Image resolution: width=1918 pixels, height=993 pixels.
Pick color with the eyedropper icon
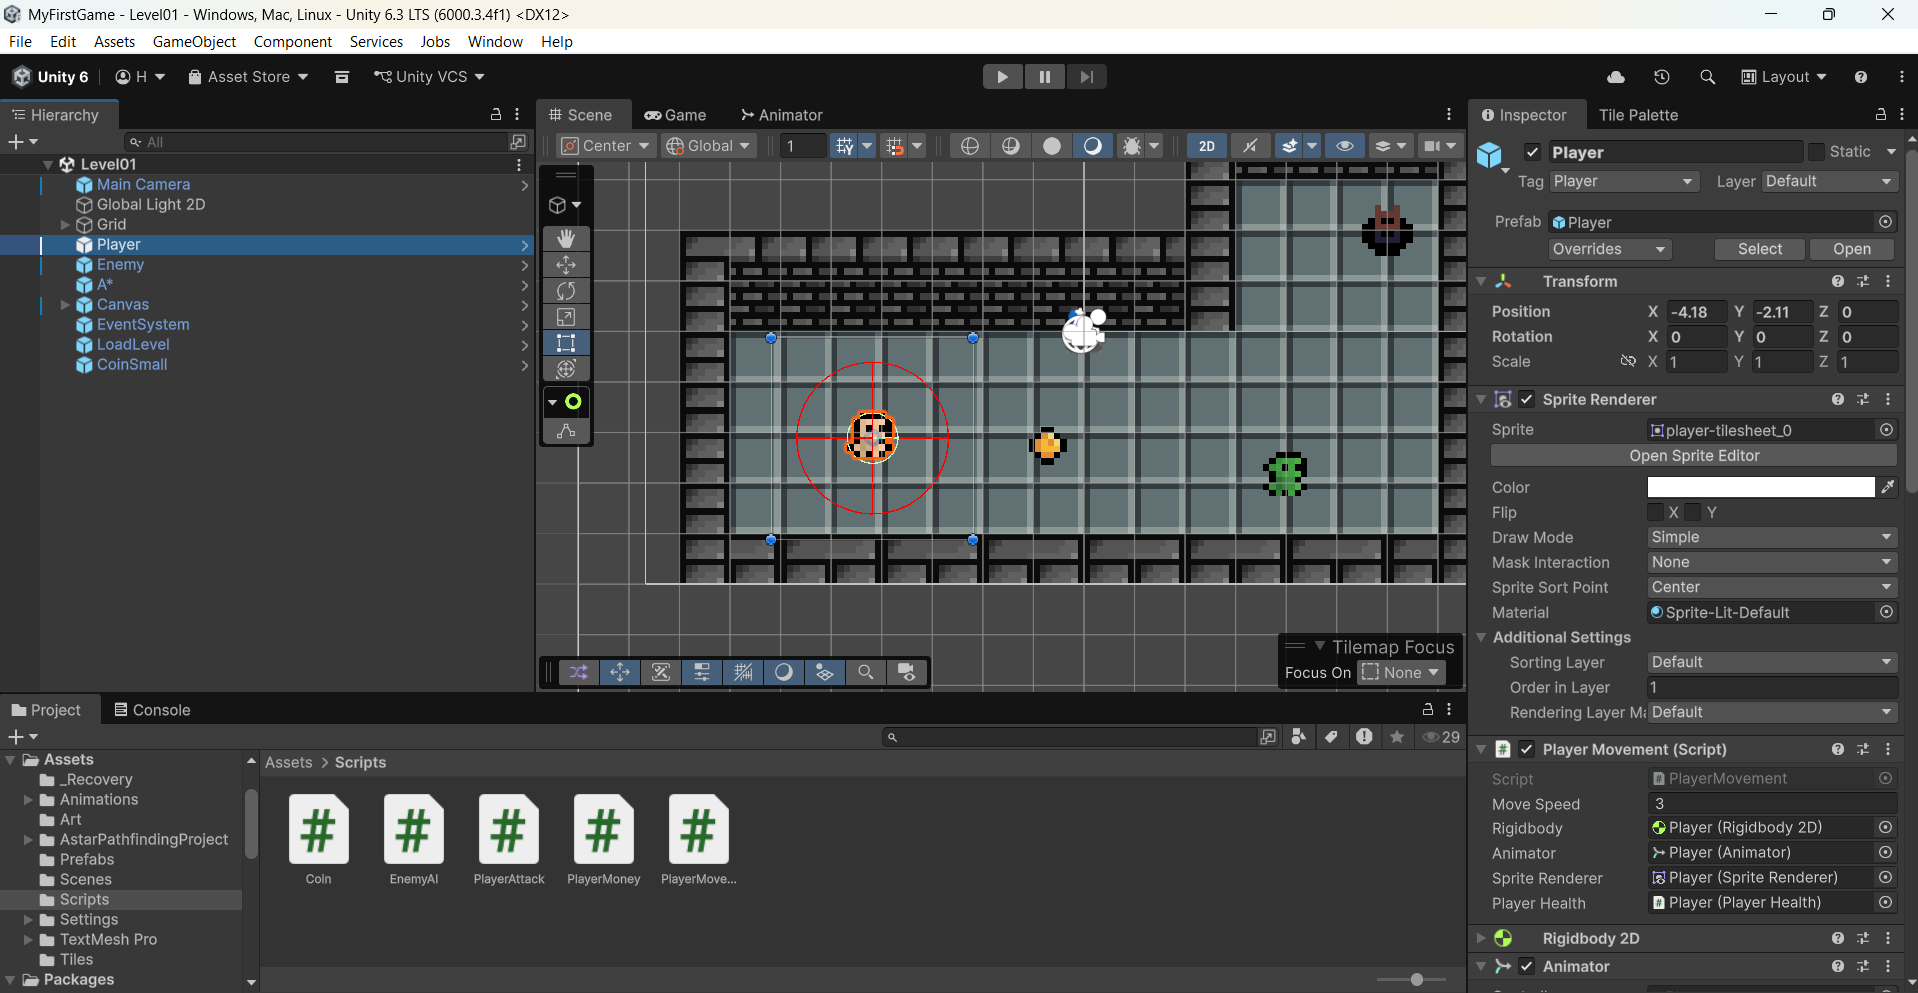tap(1888, 487)
